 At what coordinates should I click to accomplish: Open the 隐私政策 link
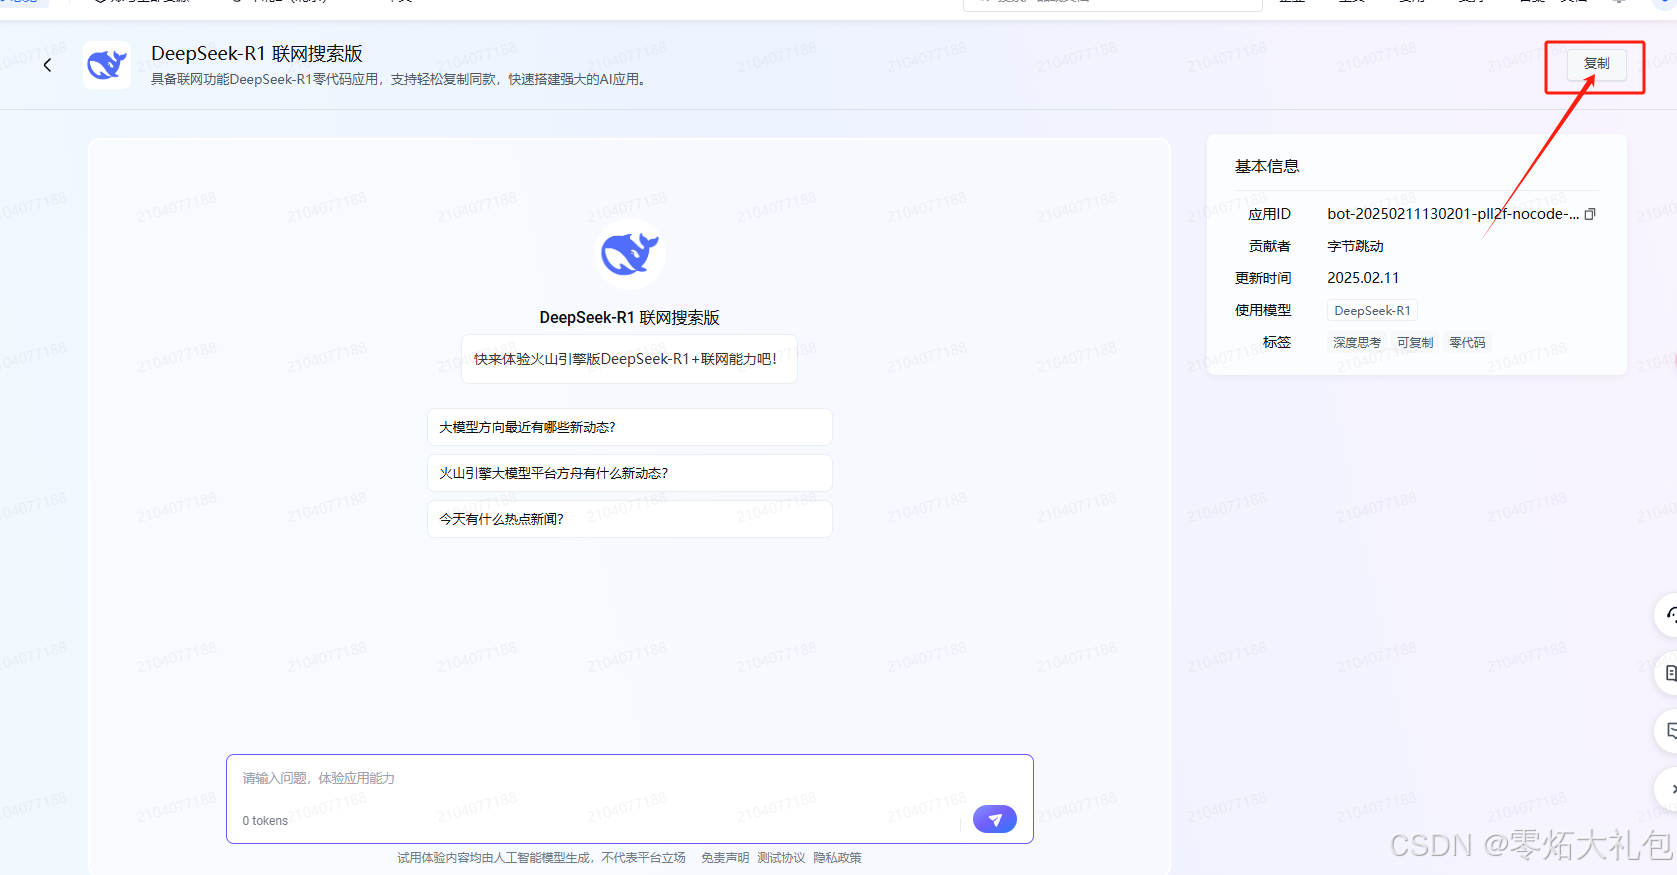pos(837,858)
